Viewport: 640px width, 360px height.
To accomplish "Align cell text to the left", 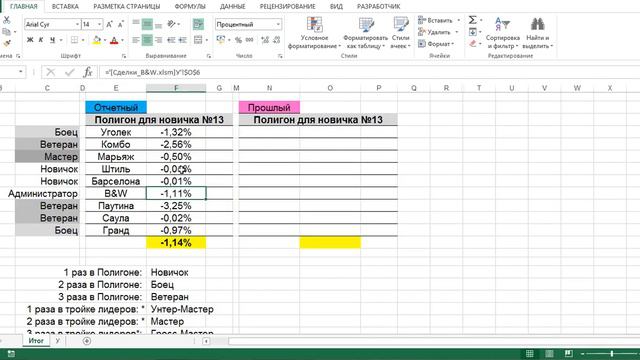I will click(136, 40).
